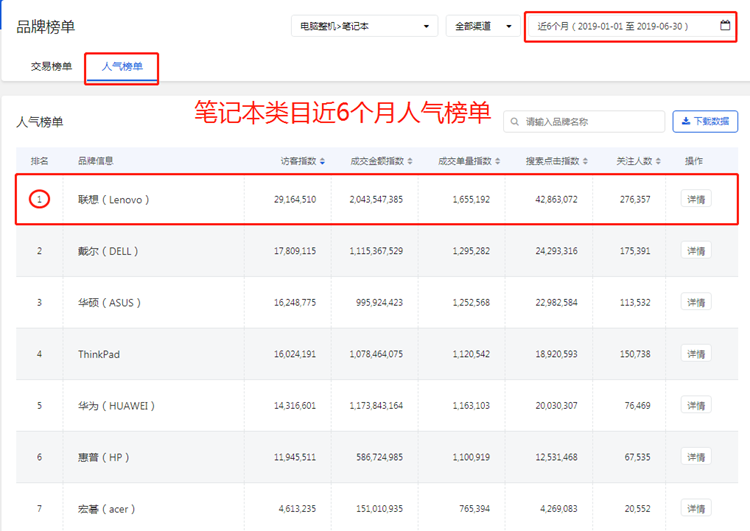The image size is (750, 531).
Task: Open 详情 for 惠普 (HP) row
Action: (x=696, y=457)
